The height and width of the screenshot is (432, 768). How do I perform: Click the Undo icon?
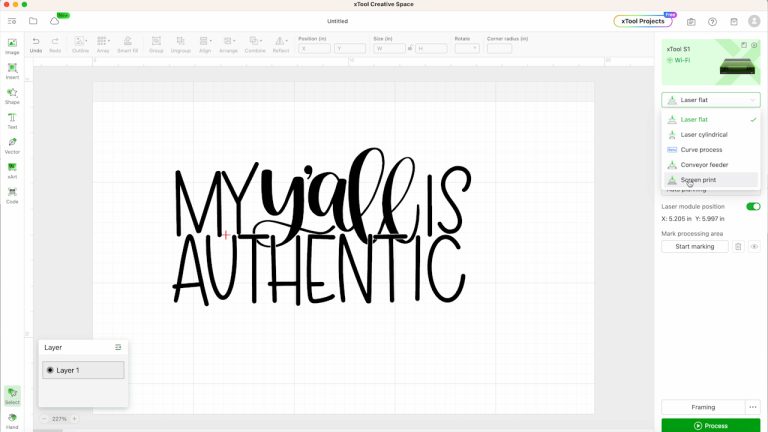point(36,41)
